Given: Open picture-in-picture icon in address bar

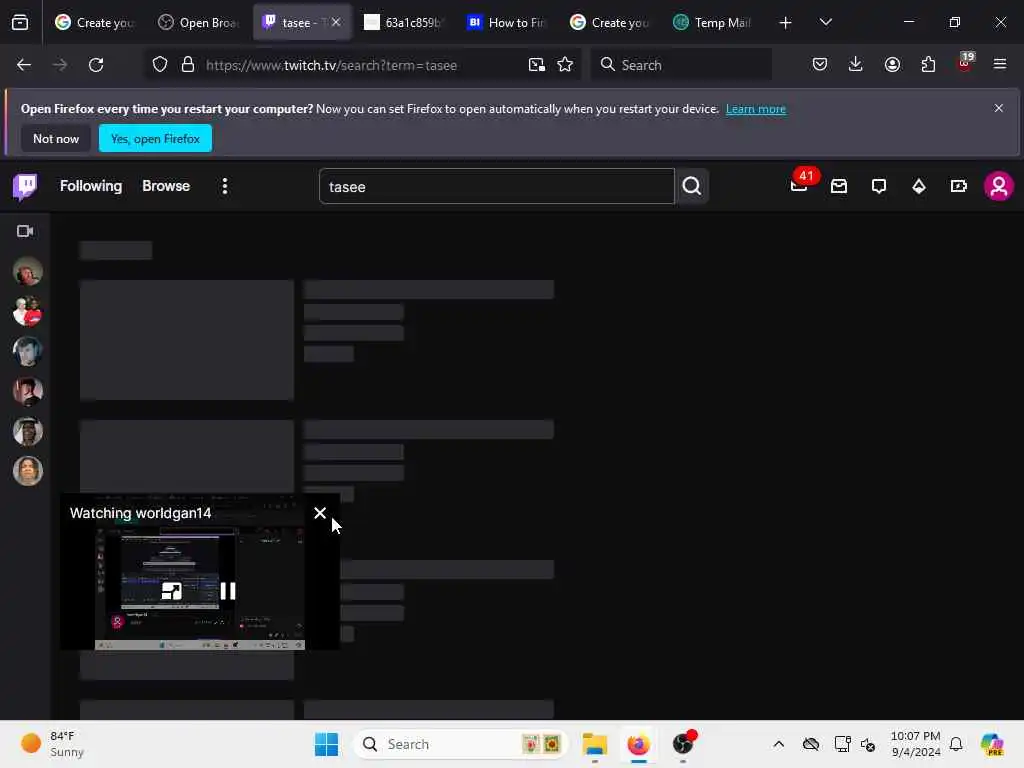Looking at the screenshot, I should [536, 65].
